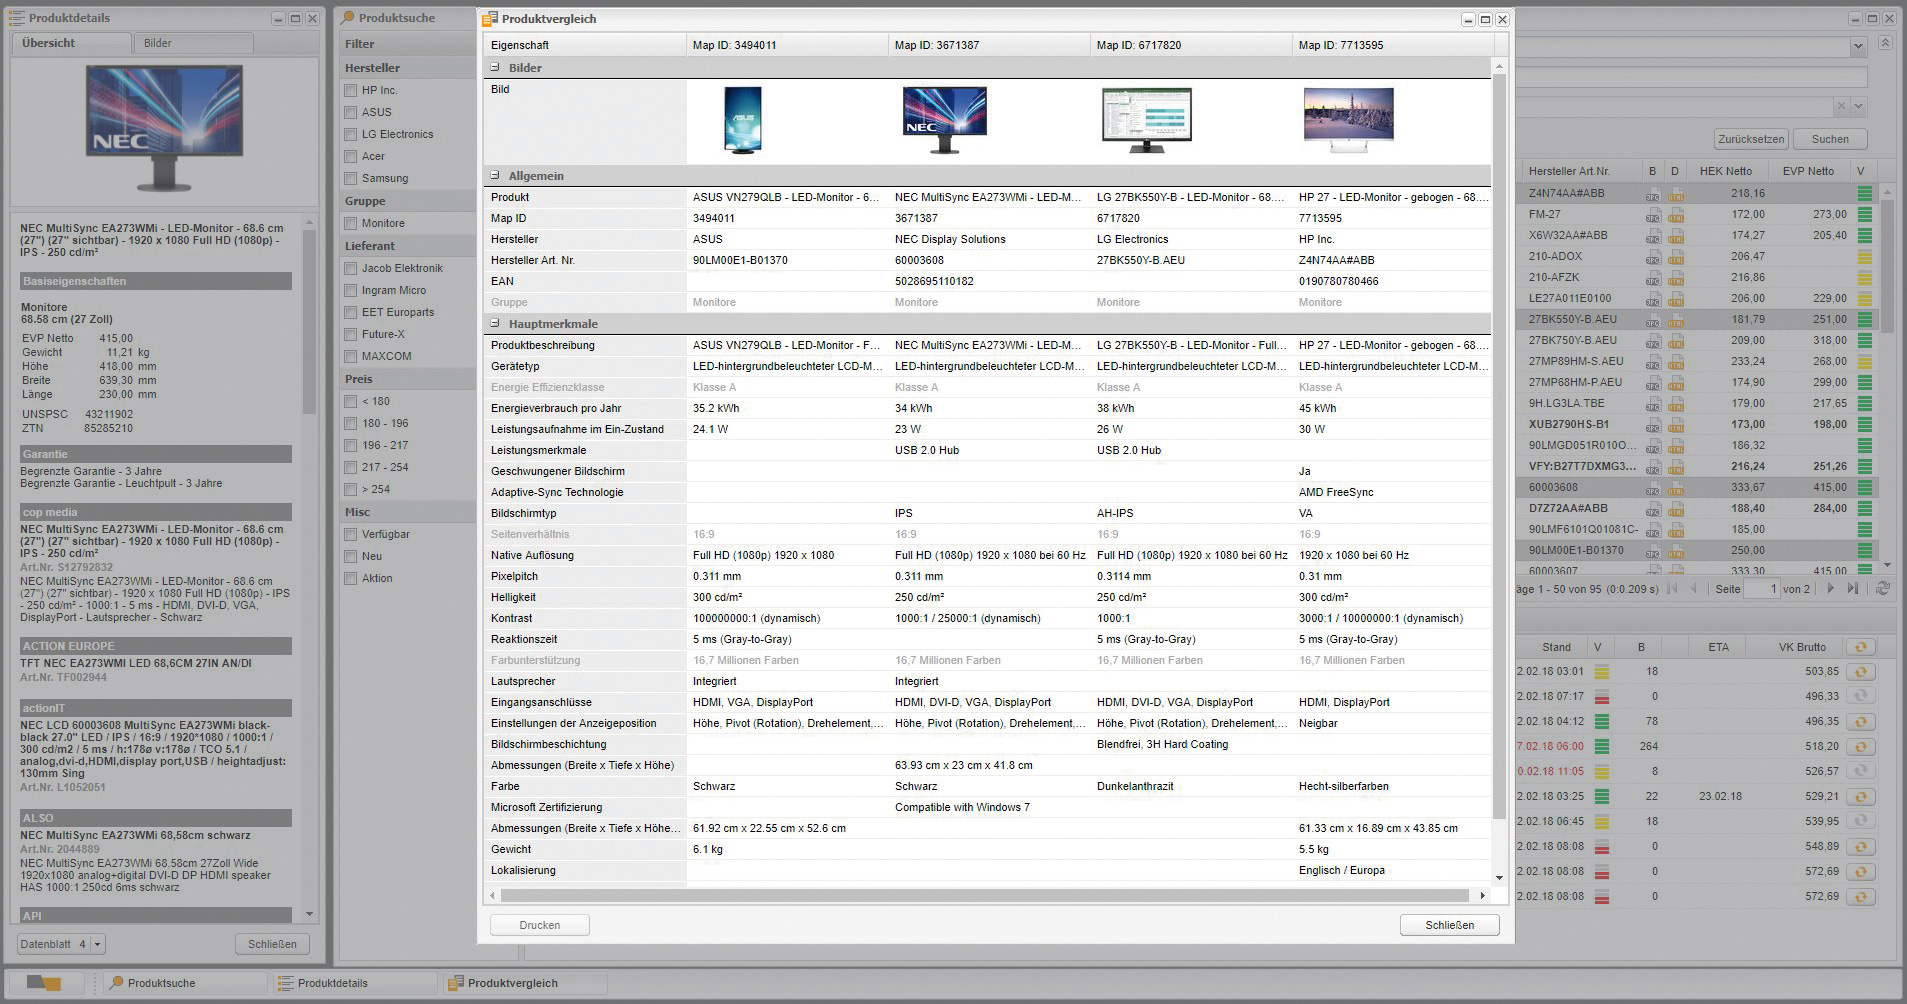Refresh the supplier row priced 529,21
This screenshot has height=1004, width=1907.
pyautogui.click(x=1860, y=797)
